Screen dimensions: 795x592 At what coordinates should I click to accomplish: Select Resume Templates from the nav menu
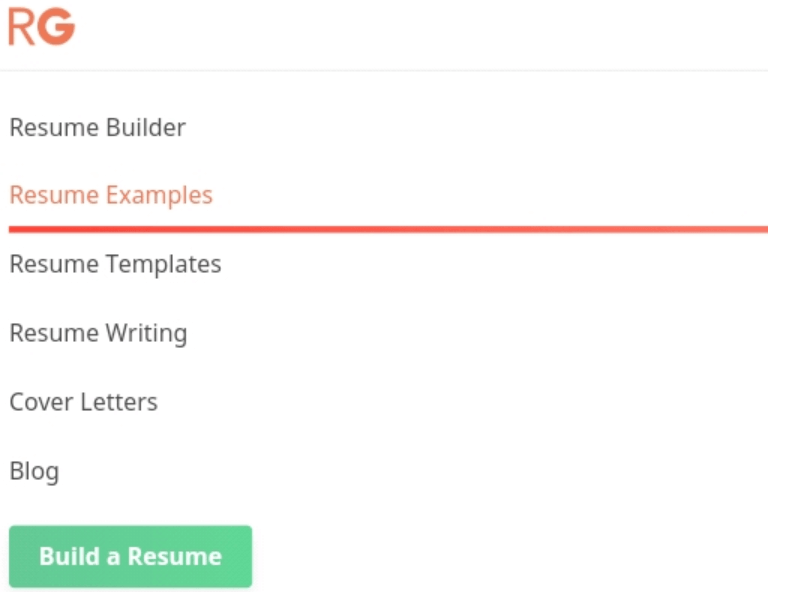pos(116,265)
